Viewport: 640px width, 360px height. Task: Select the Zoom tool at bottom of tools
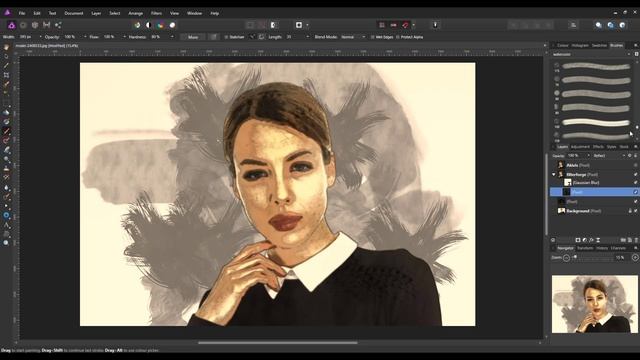[x=6, y=242]
